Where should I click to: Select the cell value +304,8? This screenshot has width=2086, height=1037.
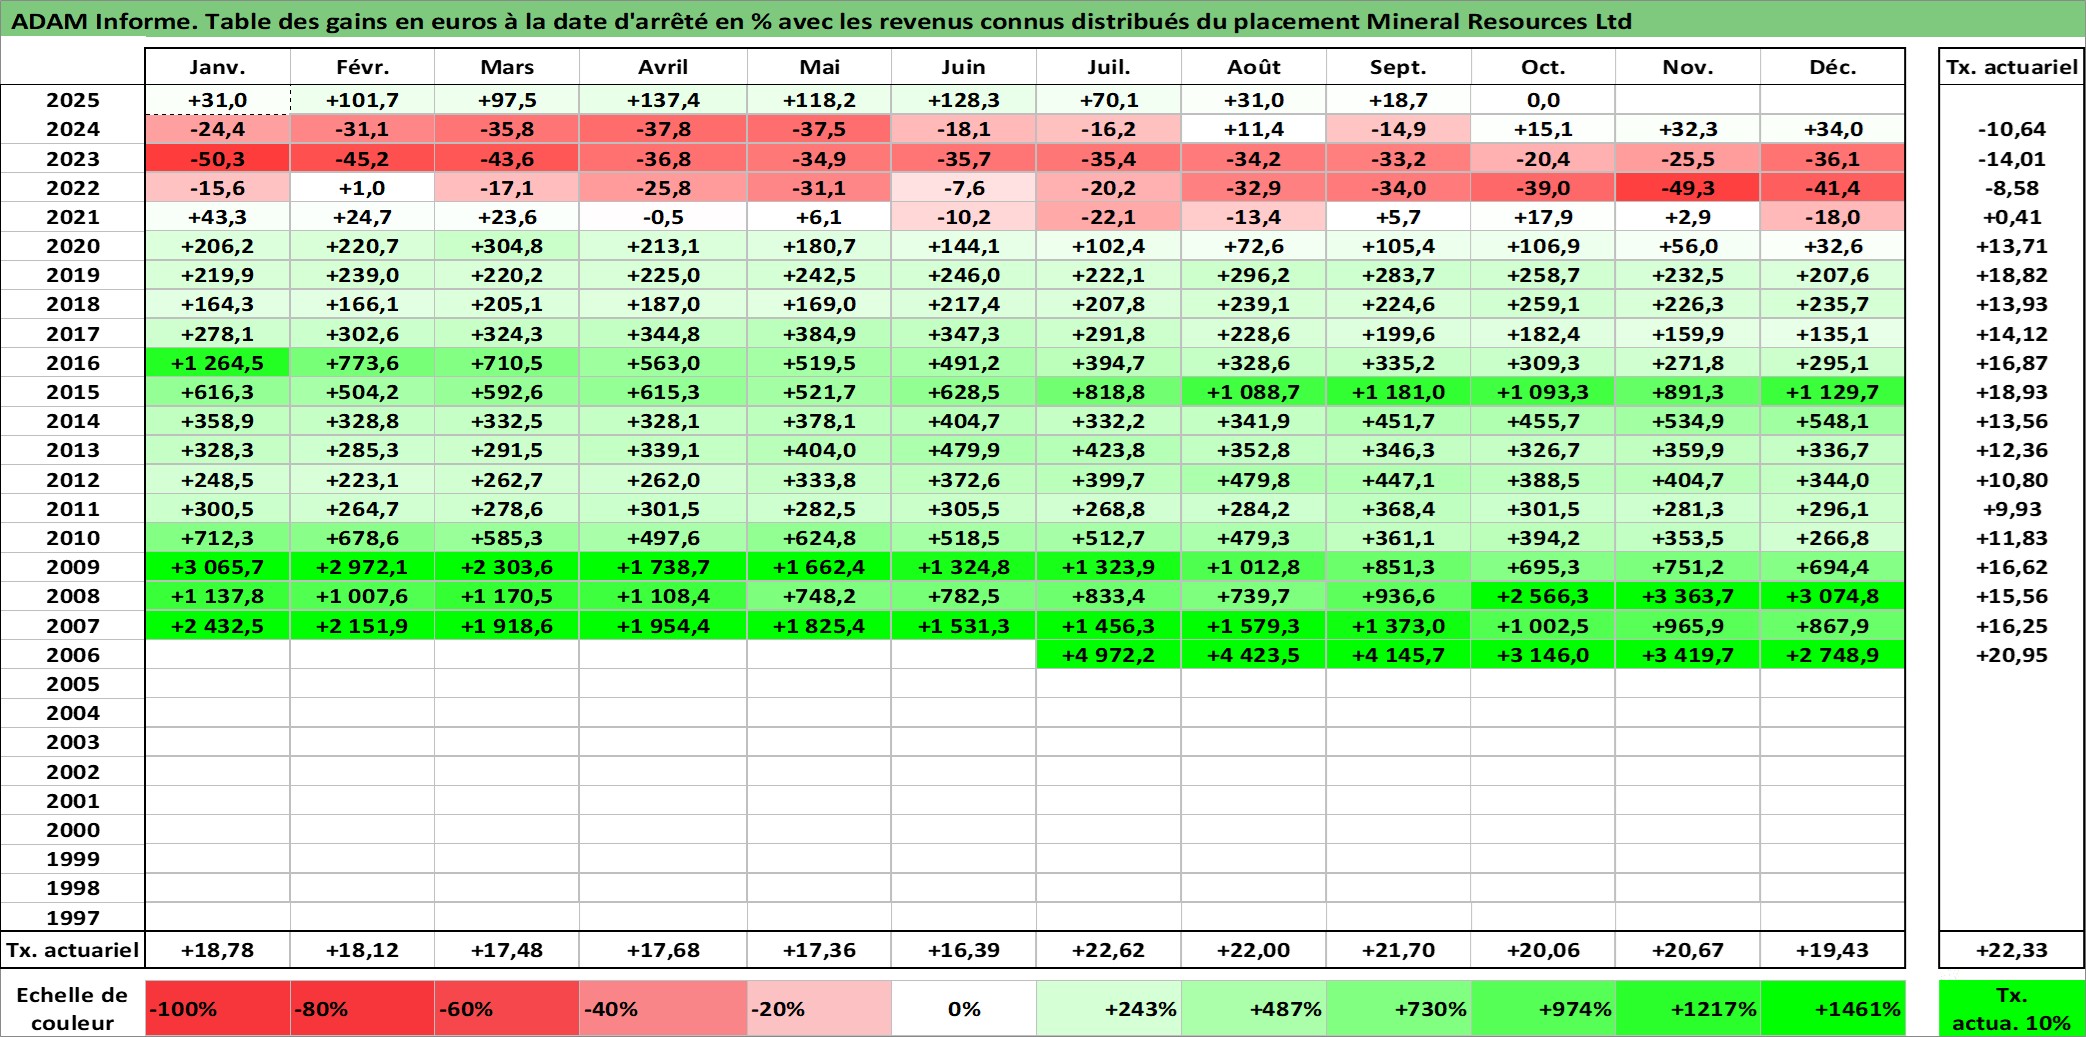coord(507,246)
